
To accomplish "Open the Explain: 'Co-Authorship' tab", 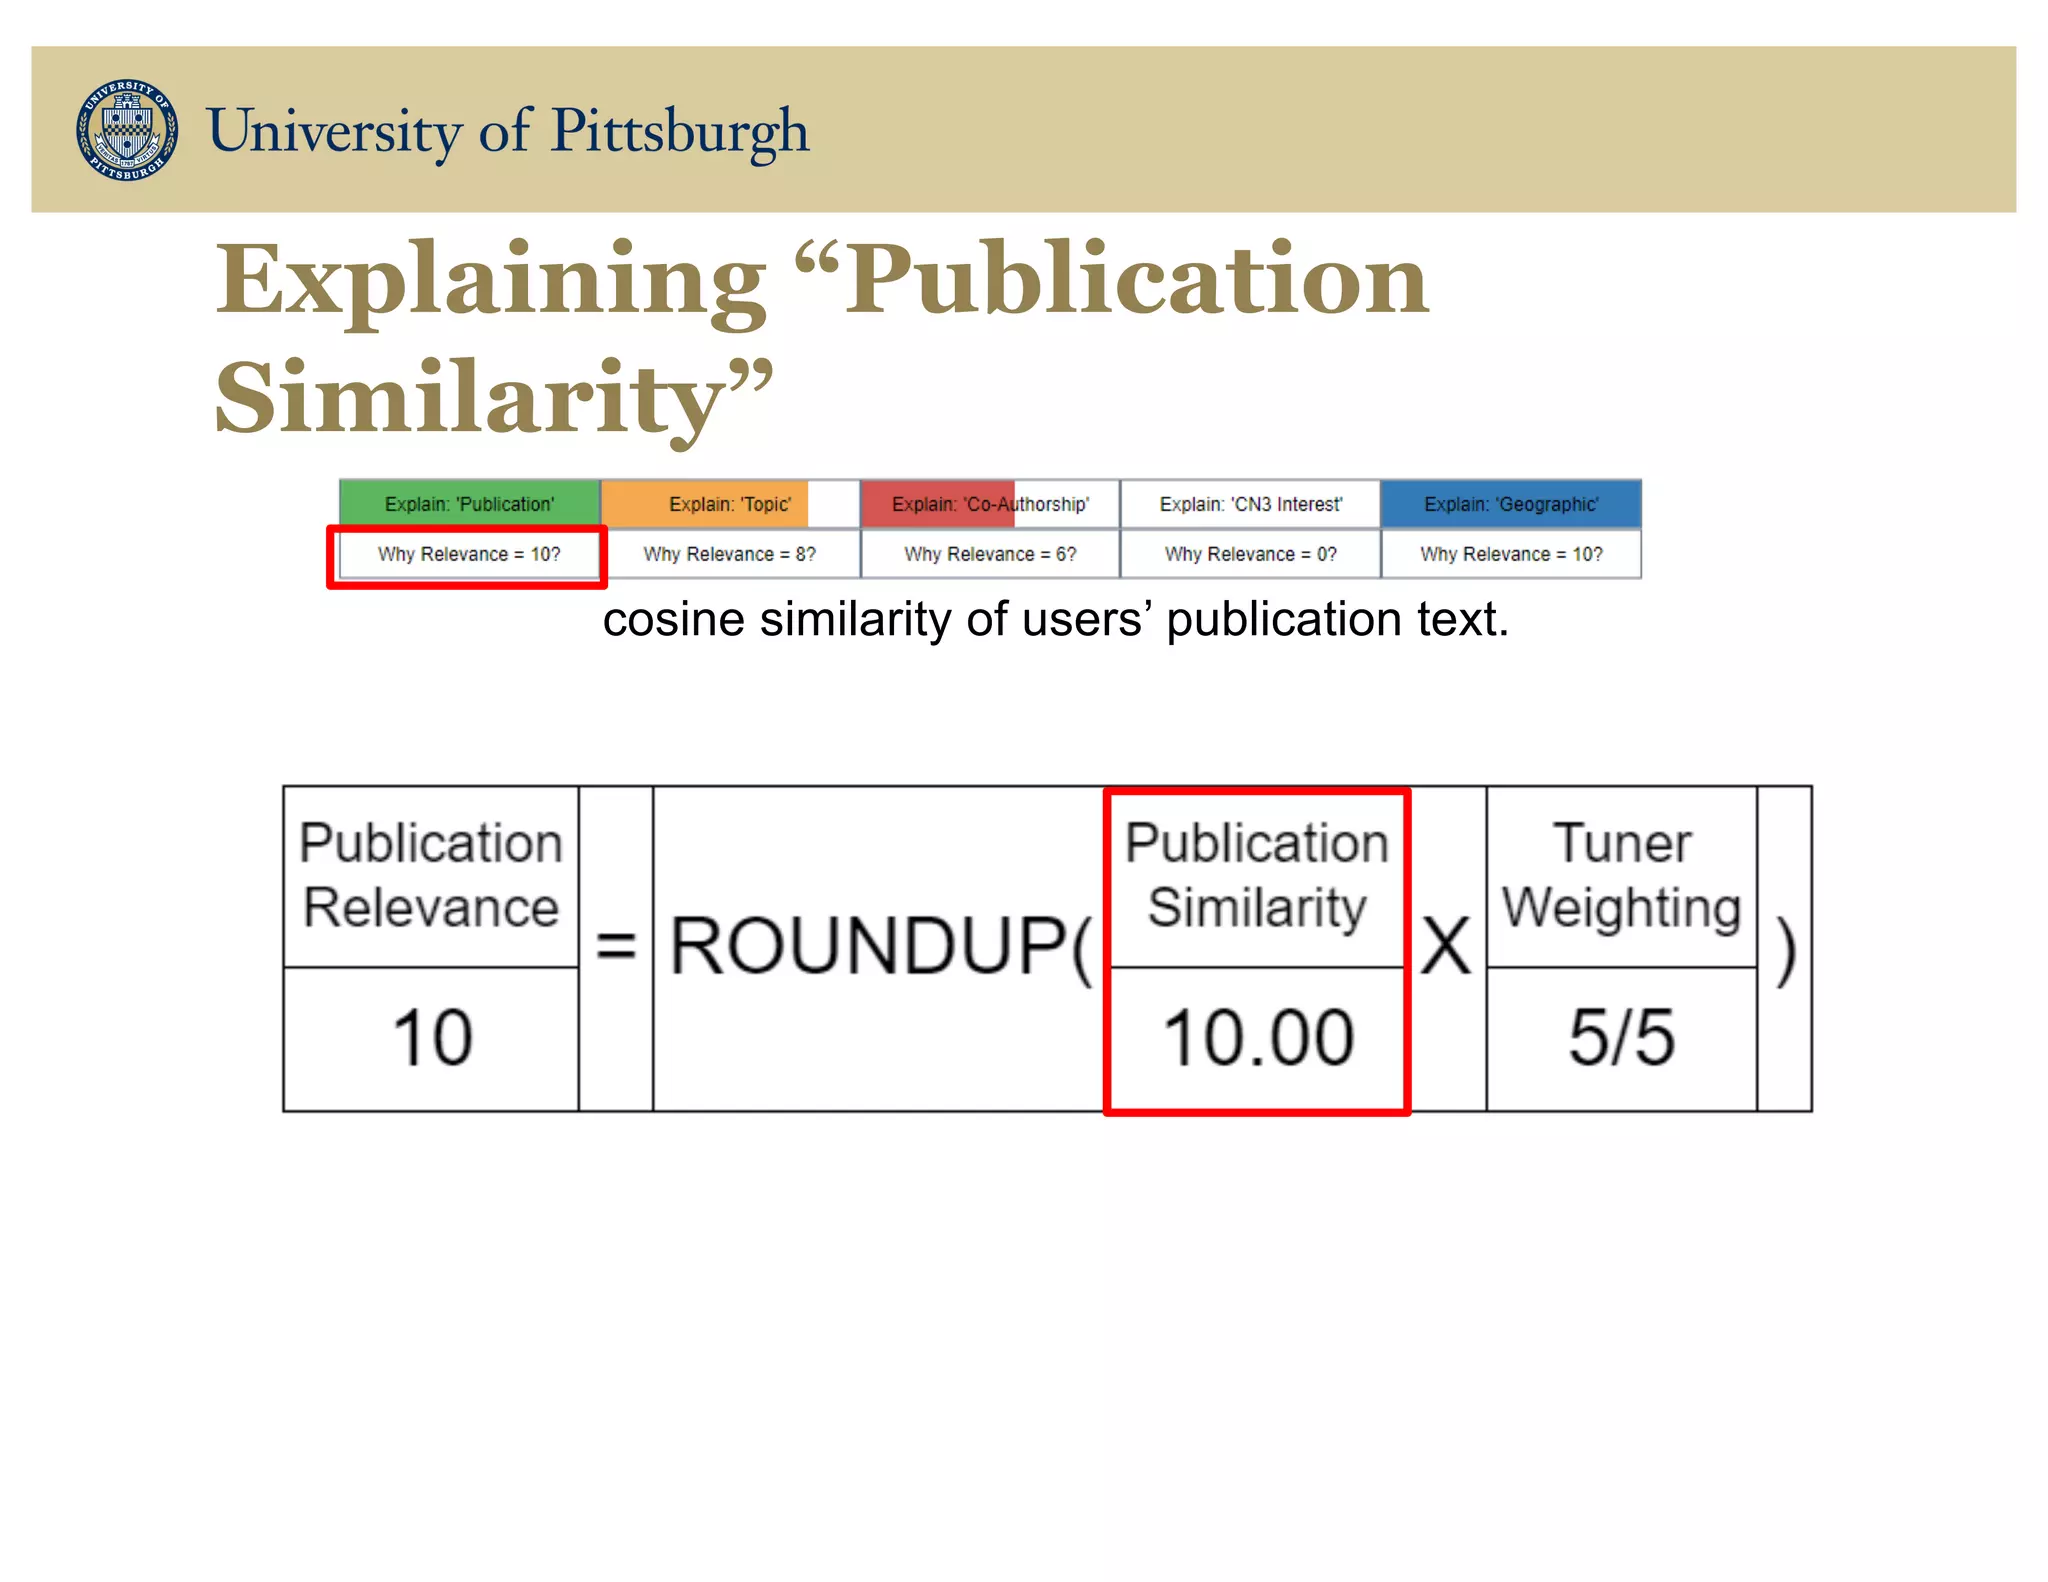I will 990,504.
